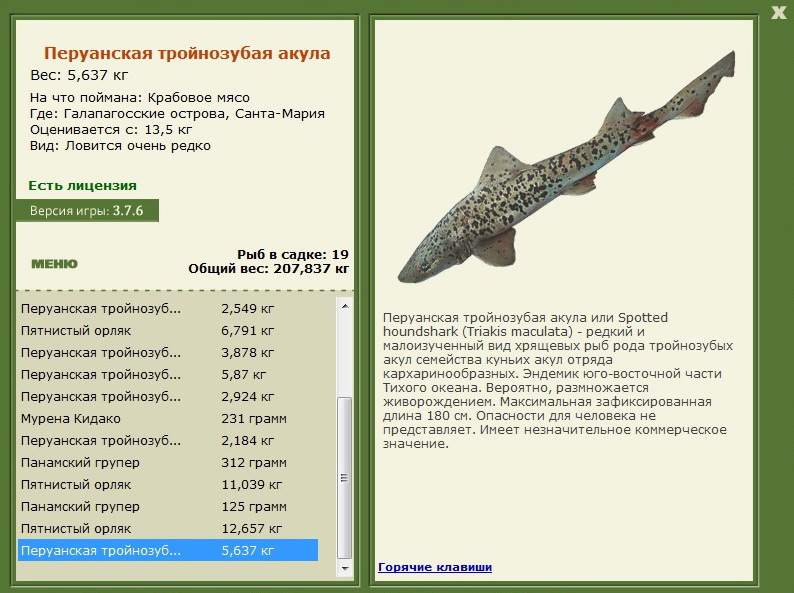Select the Пятнистый орляк 12,657 кг row
Viewport: 794px width, 593px height.
click(x=168, y=529)
